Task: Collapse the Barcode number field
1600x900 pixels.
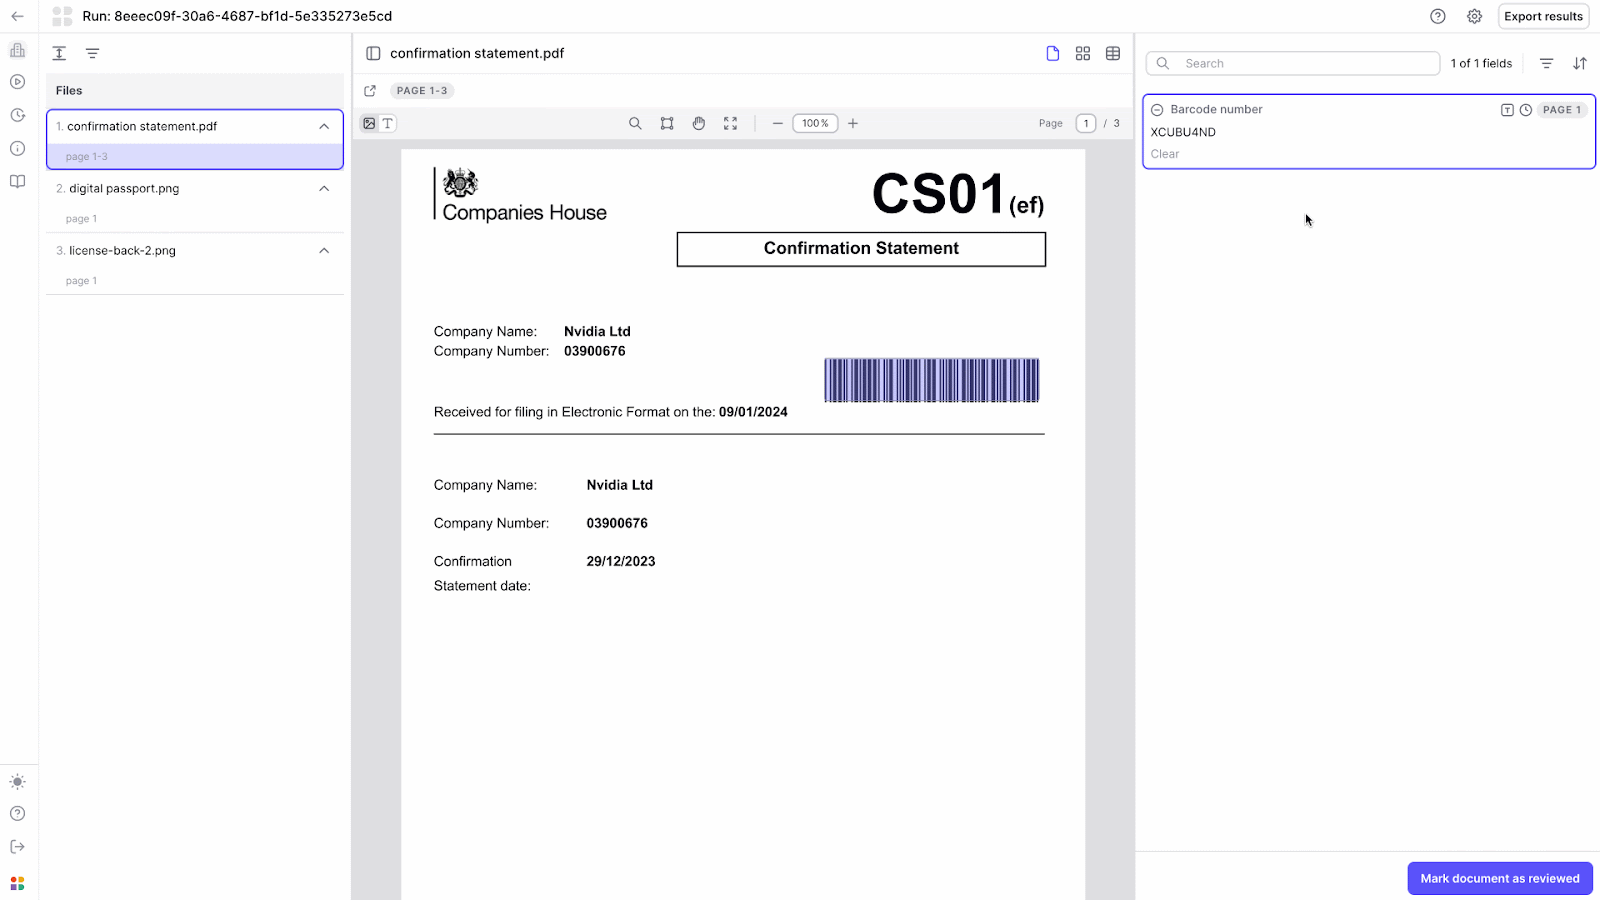Action: (x=1157, y=110)
